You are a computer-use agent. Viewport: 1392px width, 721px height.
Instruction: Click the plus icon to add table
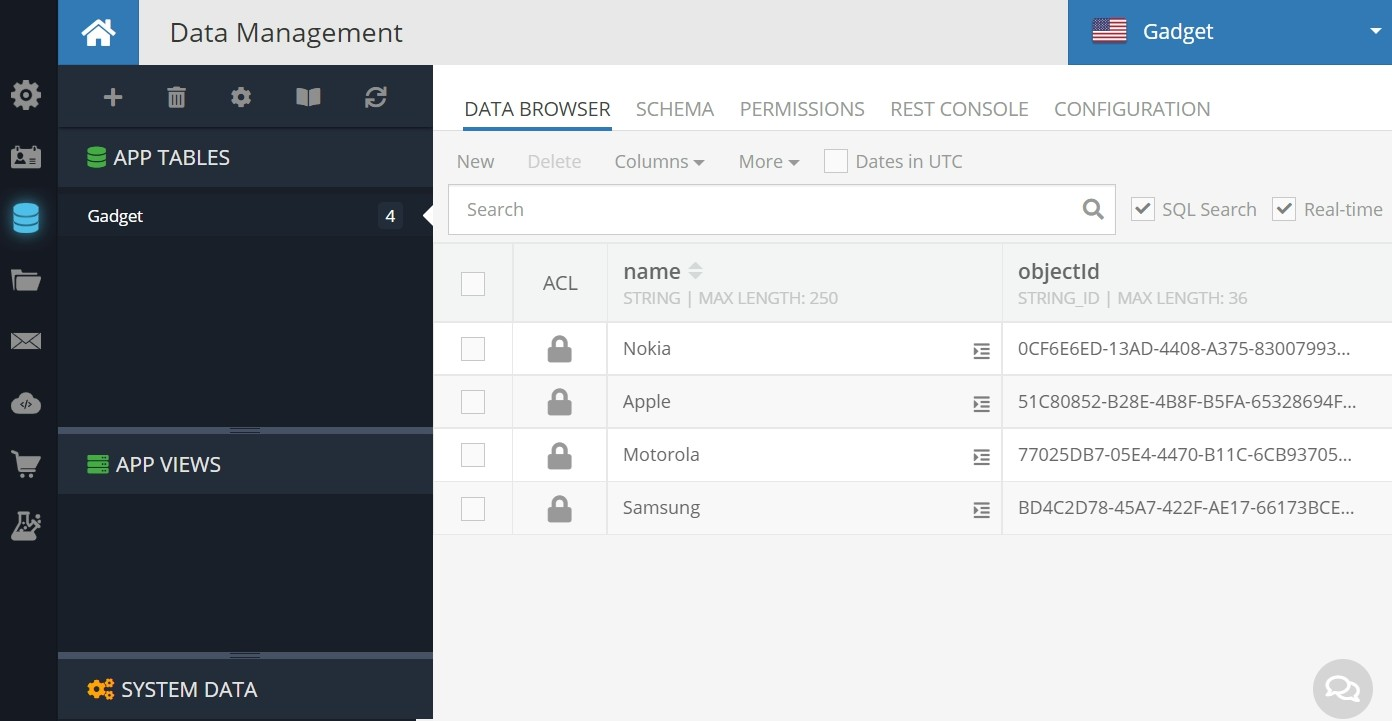(113, 97)
